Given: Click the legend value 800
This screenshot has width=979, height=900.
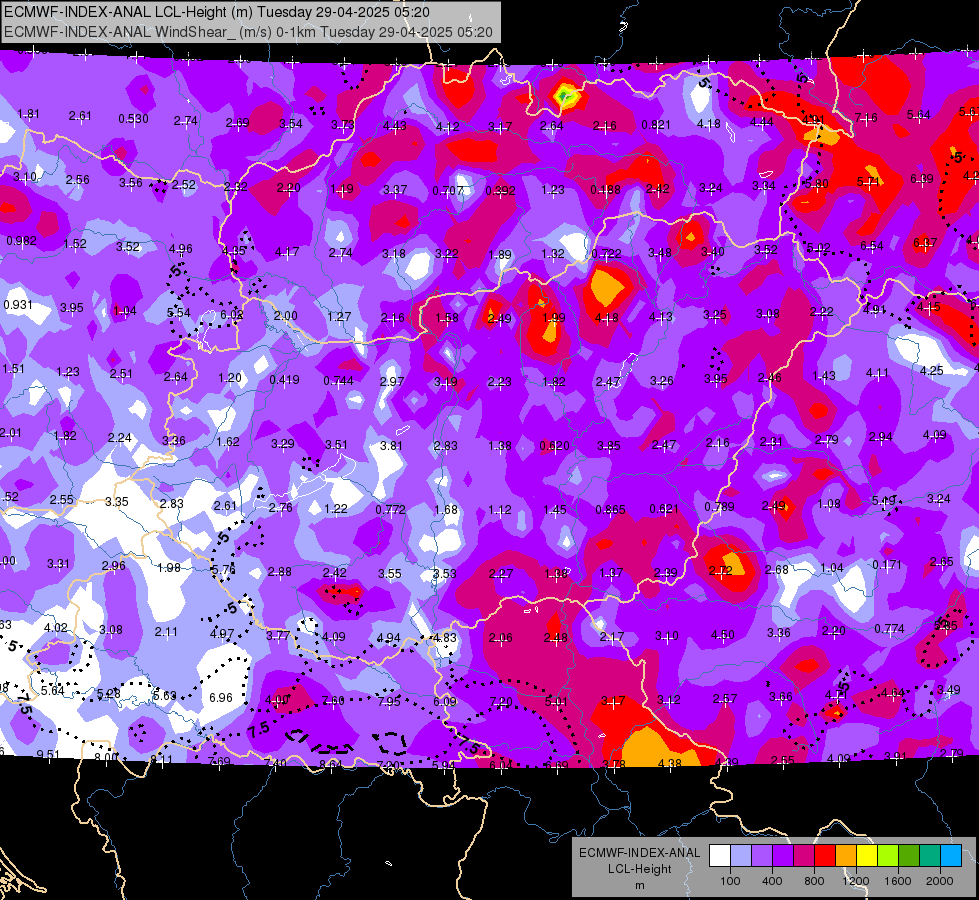Looking at the screenshot, I should point(814,881).
